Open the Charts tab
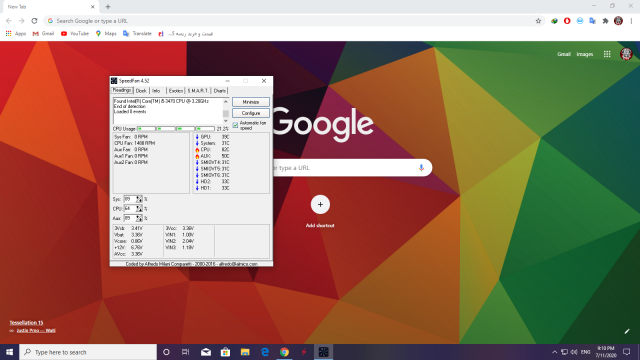 [220, 91]
